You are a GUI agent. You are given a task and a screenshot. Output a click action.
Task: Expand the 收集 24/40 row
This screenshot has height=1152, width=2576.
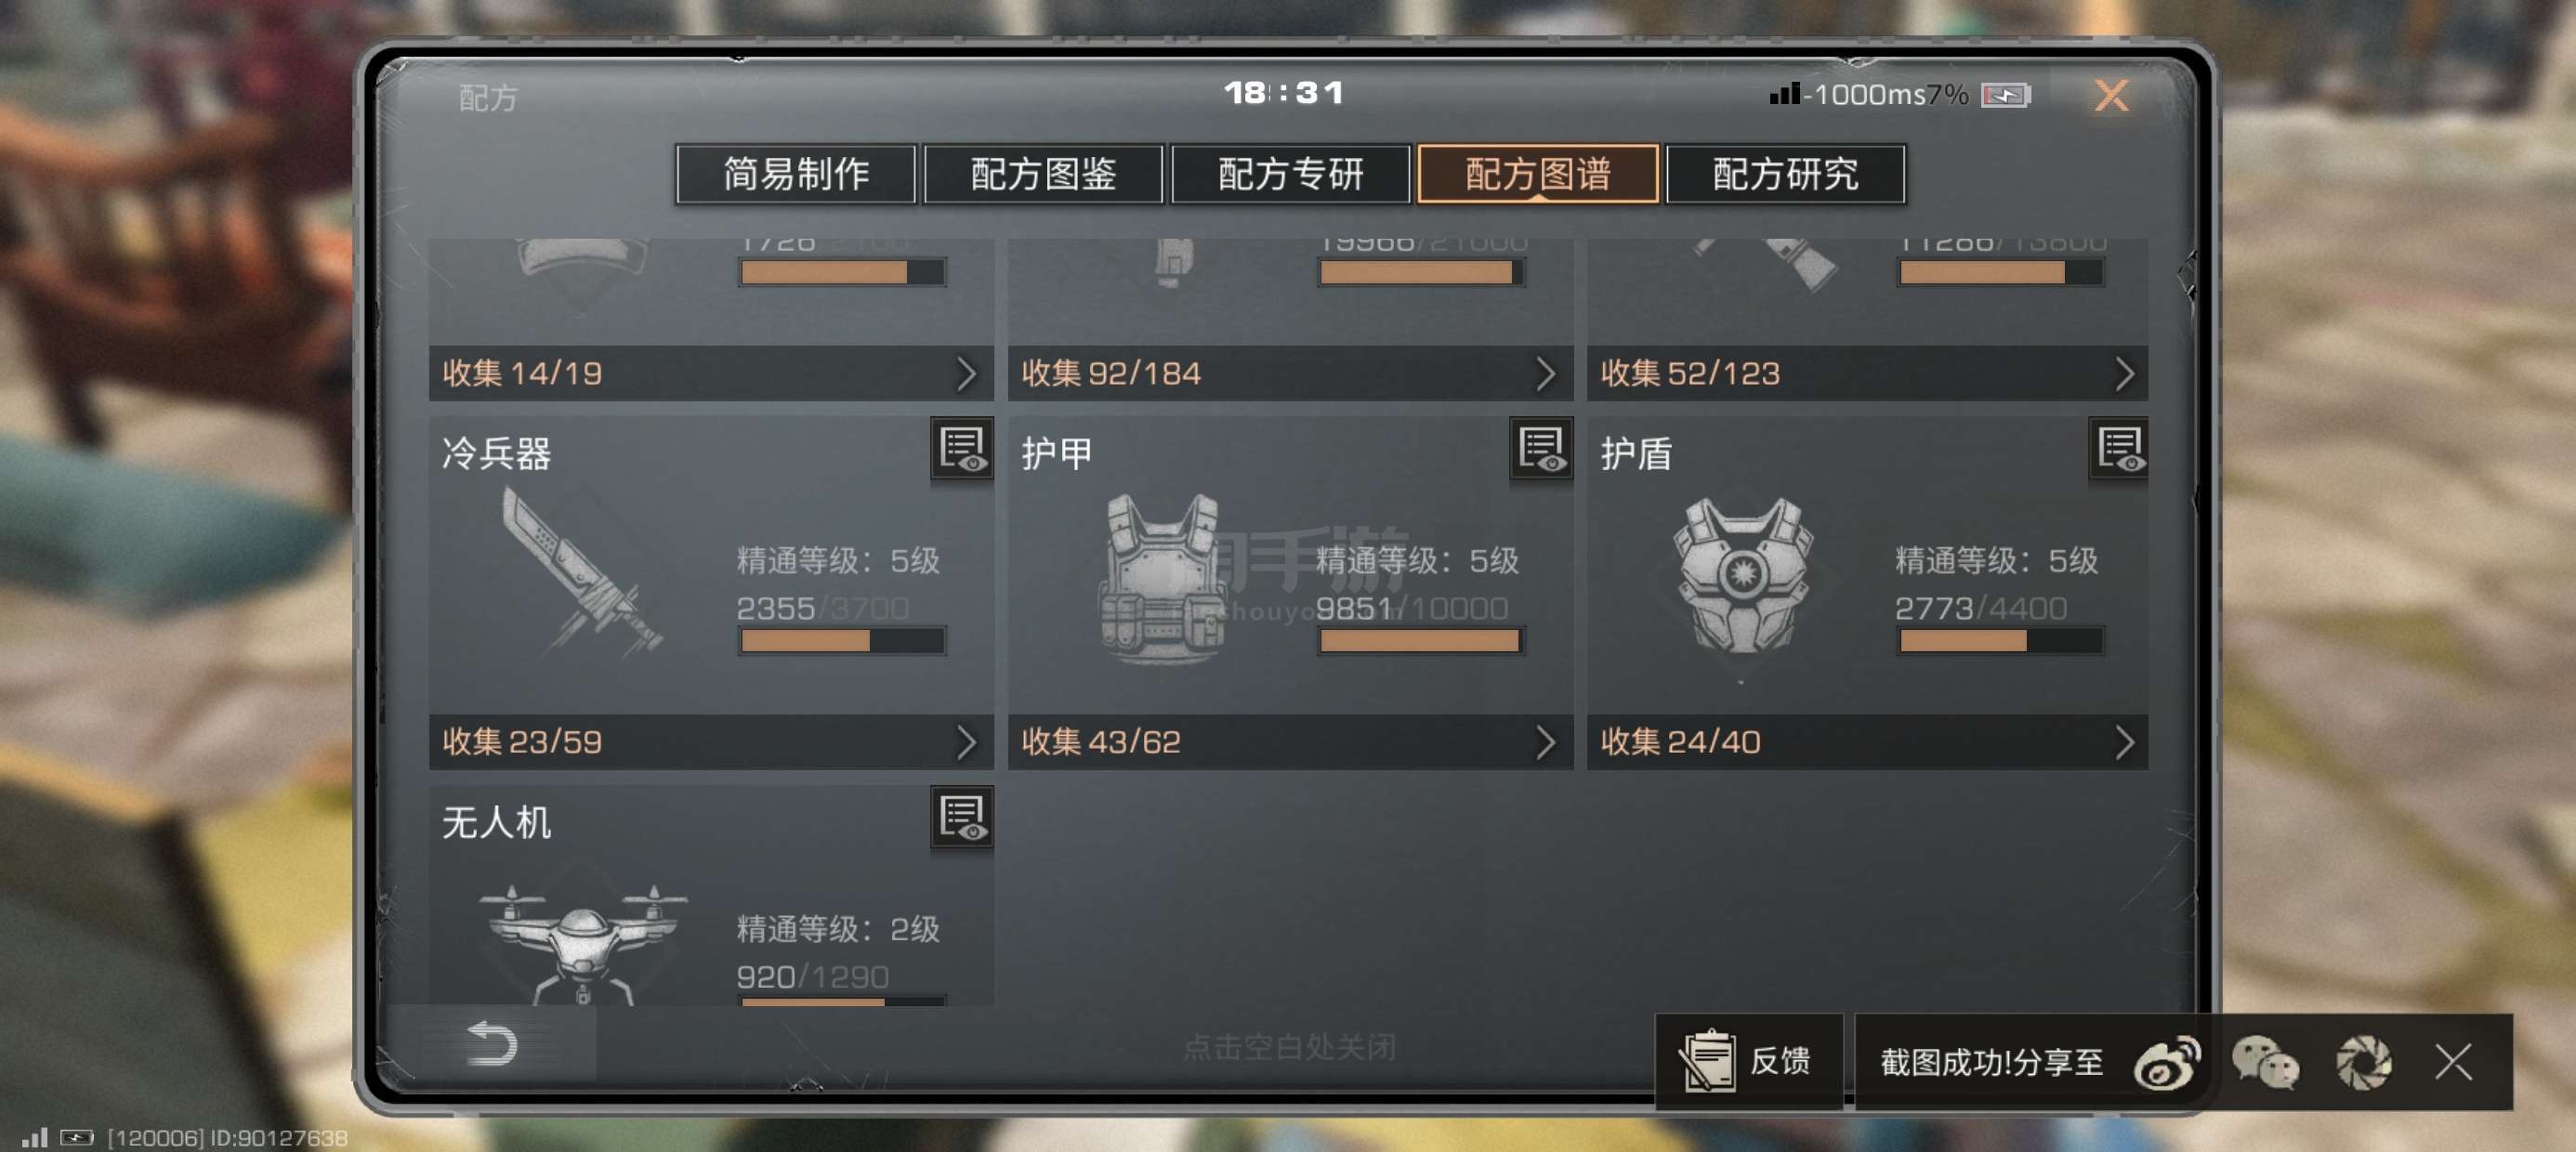coord(1867,742)
